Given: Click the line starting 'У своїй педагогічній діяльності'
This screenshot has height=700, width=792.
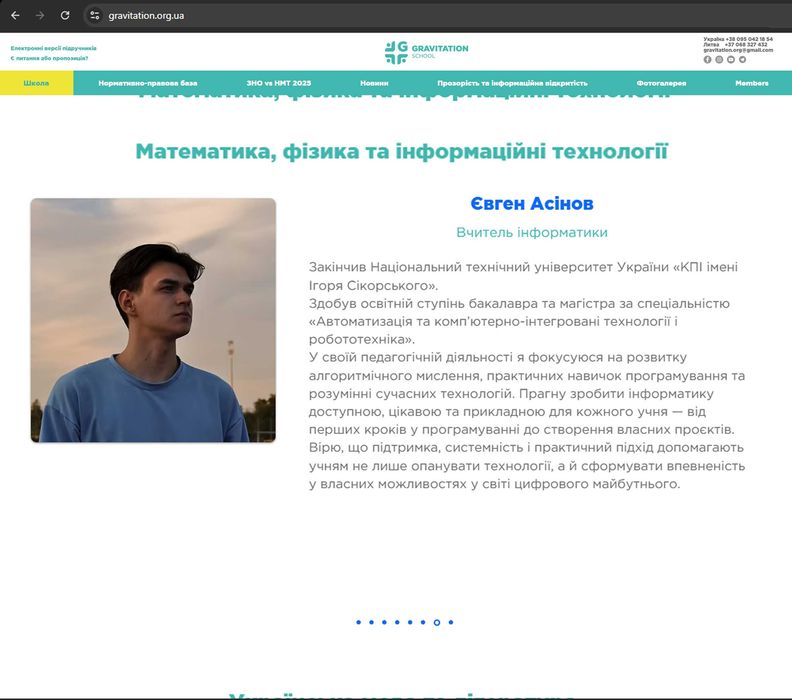Looking at the screenshot, I should 498,357.
